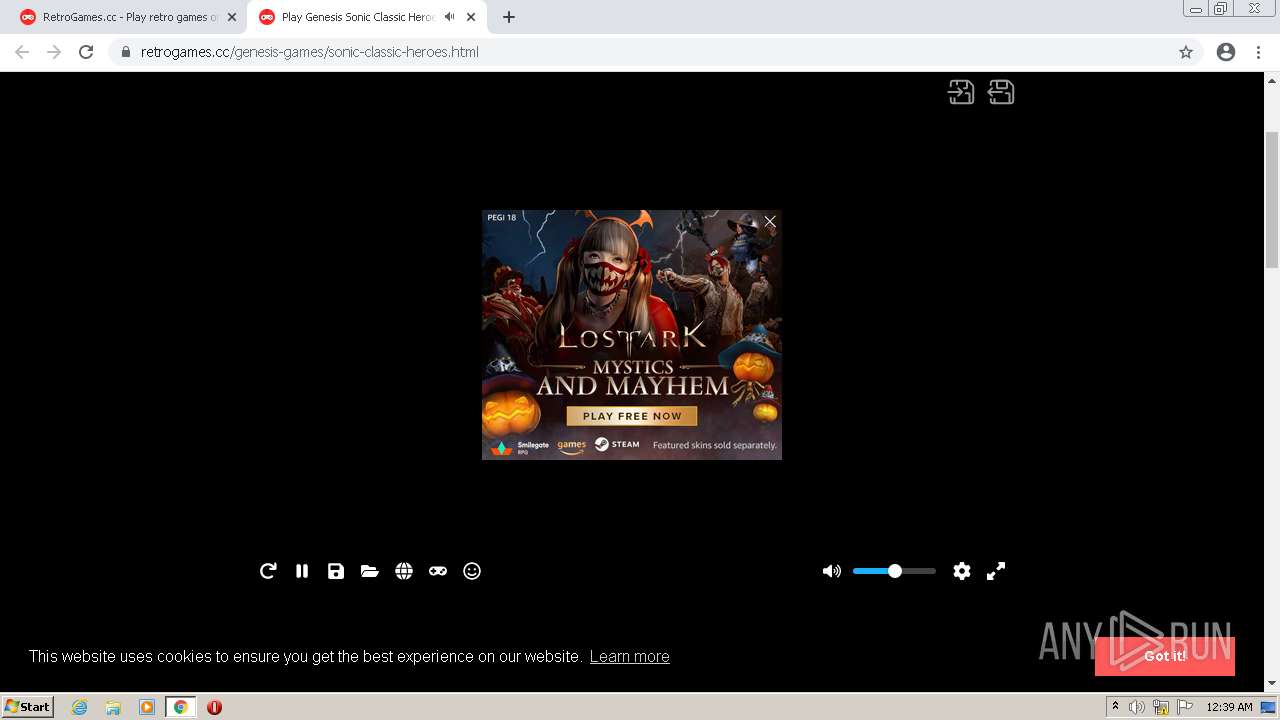Show hidden system tray icons
The width and height of the screenshot is (1280, 720).
point(1115,707)
